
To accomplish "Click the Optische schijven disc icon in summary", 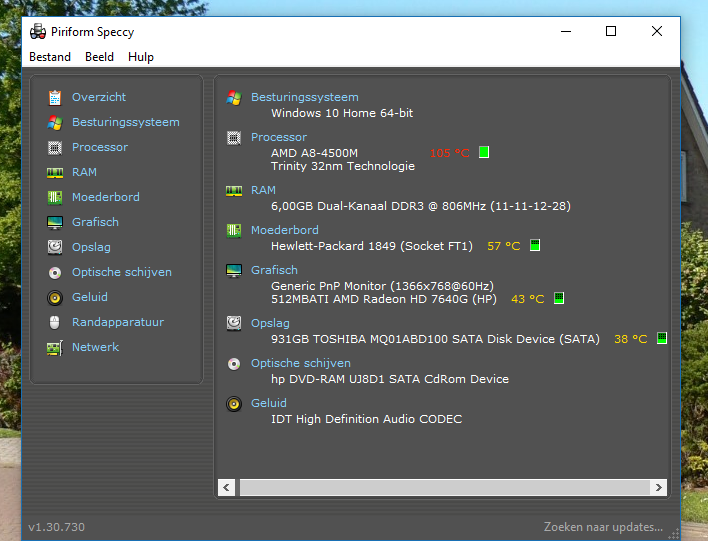I will point(234,364).
